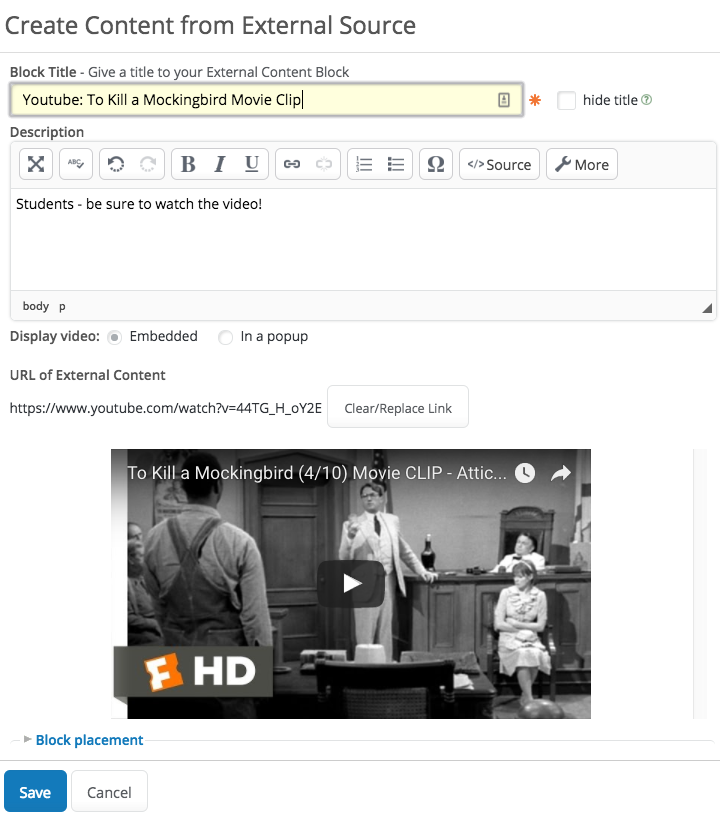Click the YouTube URL text
720x819 pixels.
(166, 408)
